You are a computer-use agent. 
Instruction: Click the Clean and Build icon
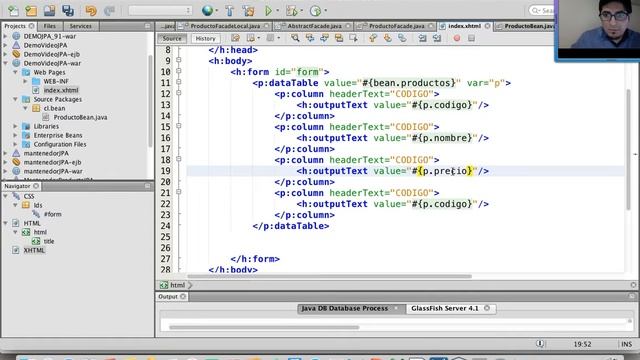click(249, 11)
